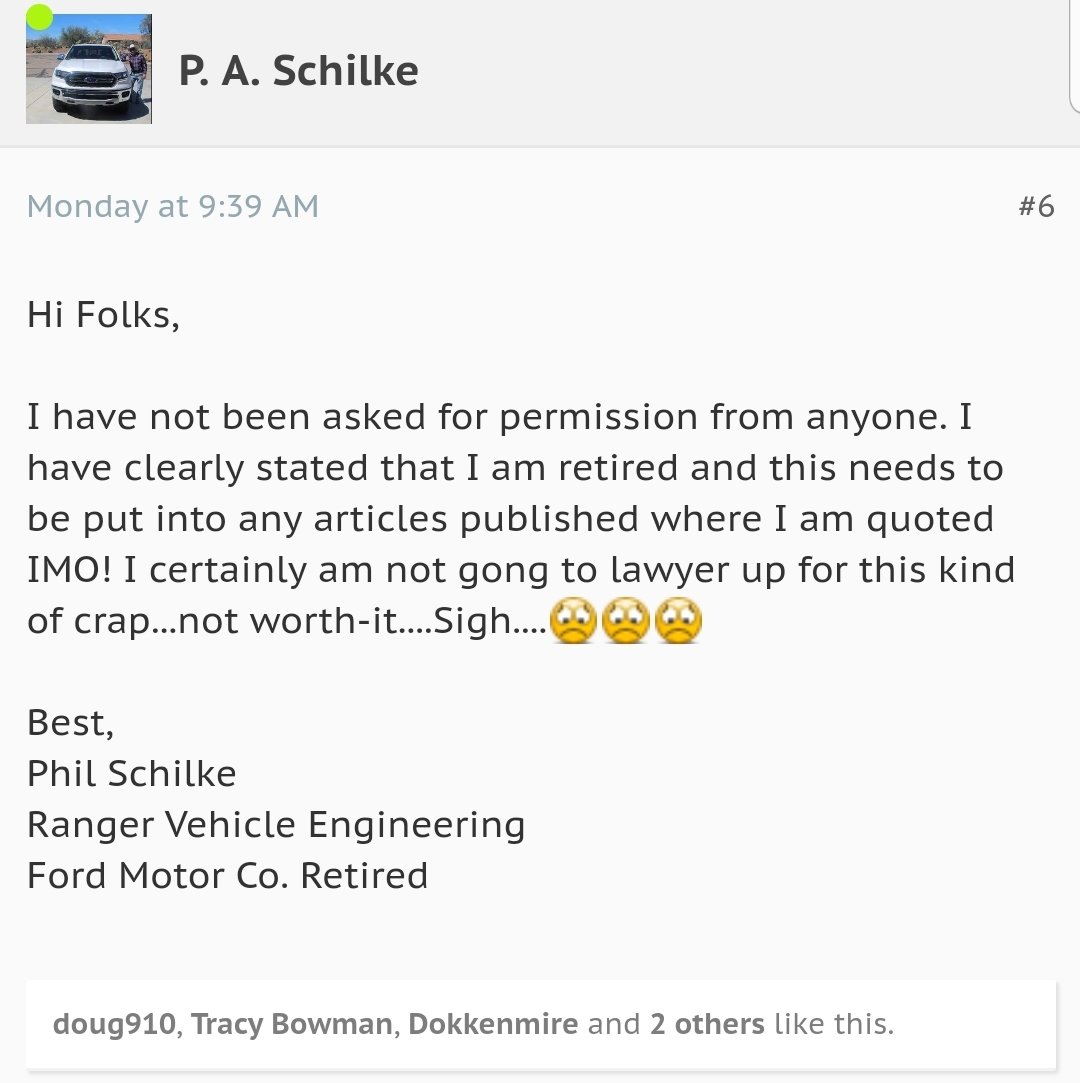Image resolution: width=1080 pixels, height=1083 pixels.
Task: Click the middle sad face emoji
Action: point(626,620)
